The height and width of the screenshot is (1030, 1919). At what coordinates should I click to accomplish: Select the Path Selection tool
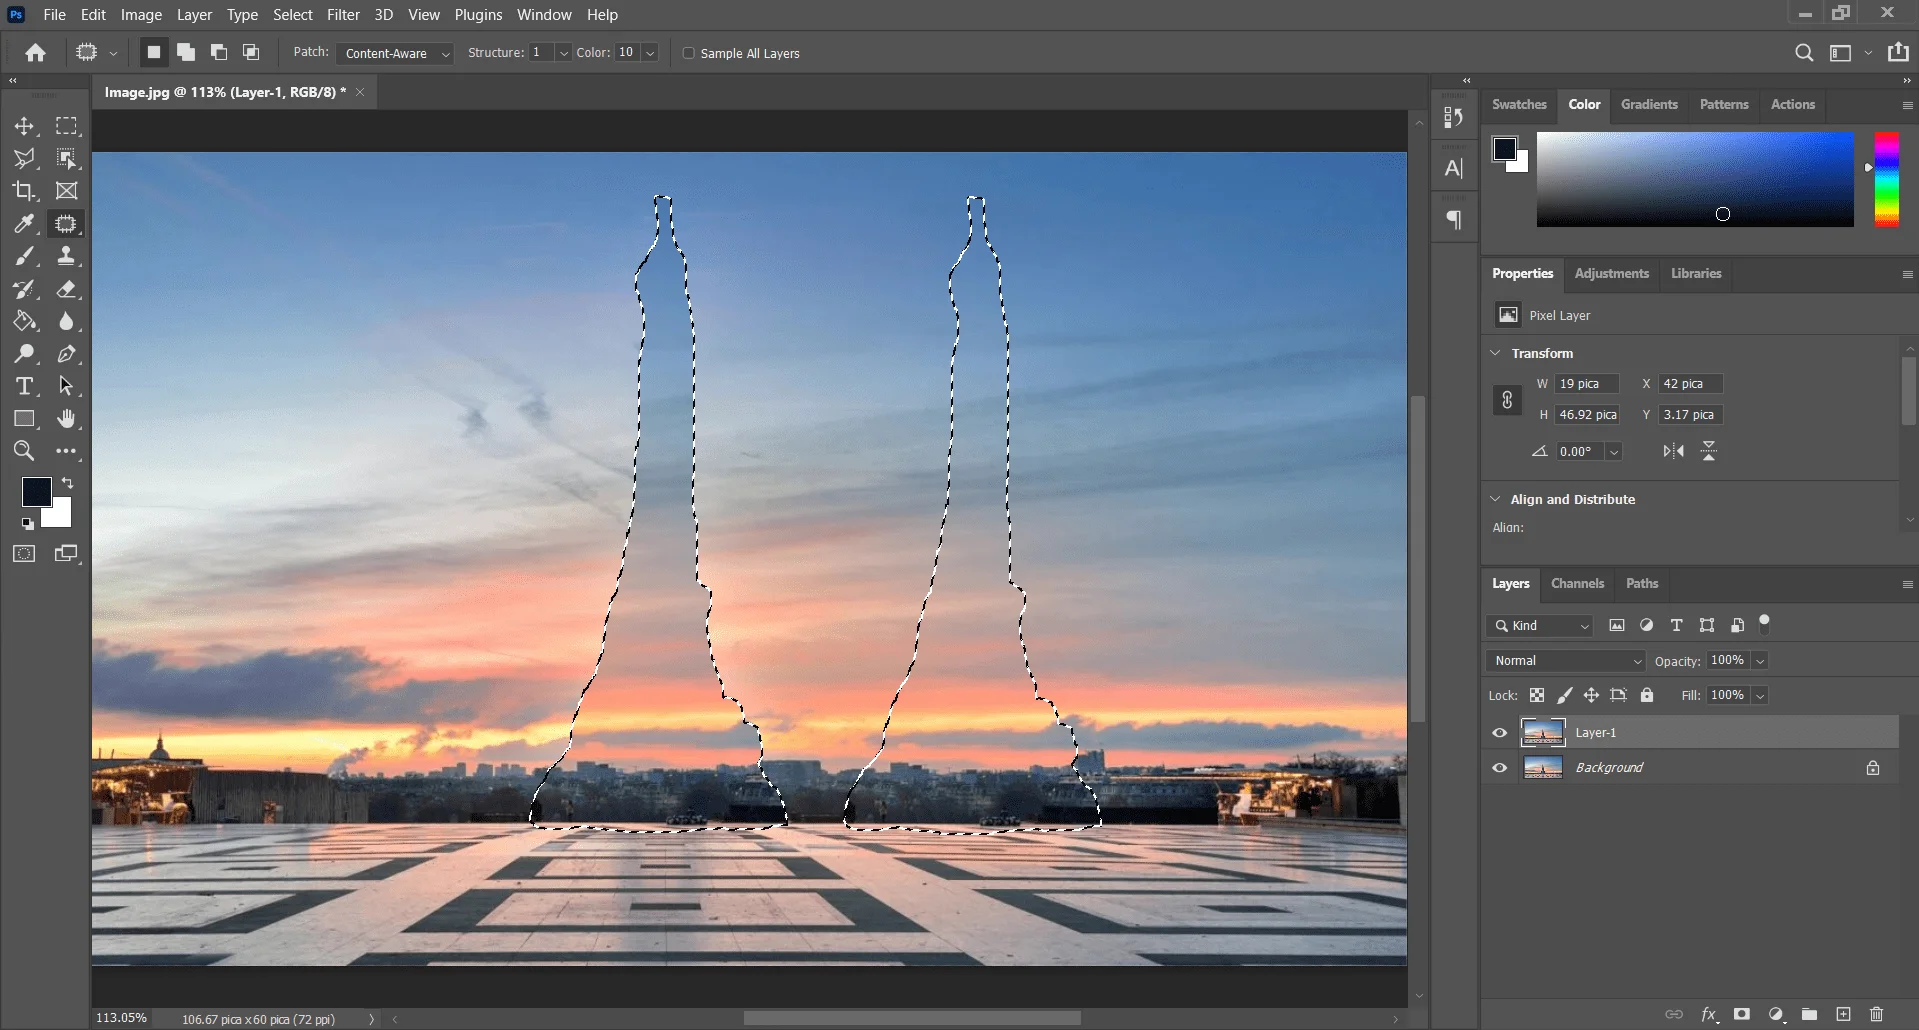point(66,386)
